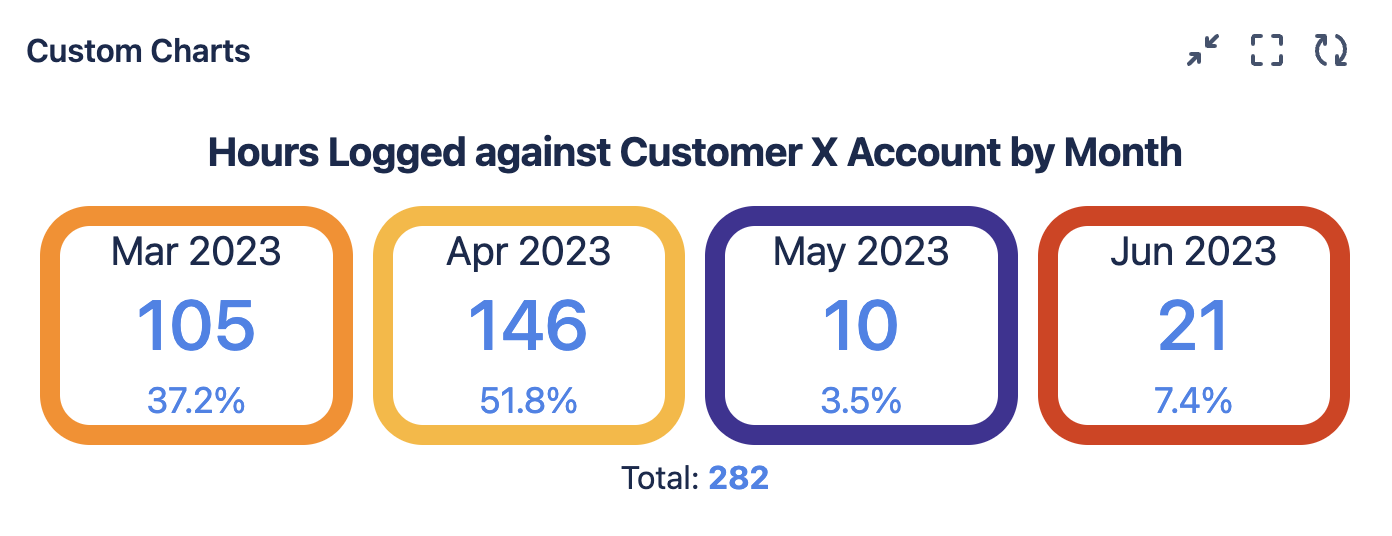
Task: Click the 21 hours value for June
Action: (1194, 326)
